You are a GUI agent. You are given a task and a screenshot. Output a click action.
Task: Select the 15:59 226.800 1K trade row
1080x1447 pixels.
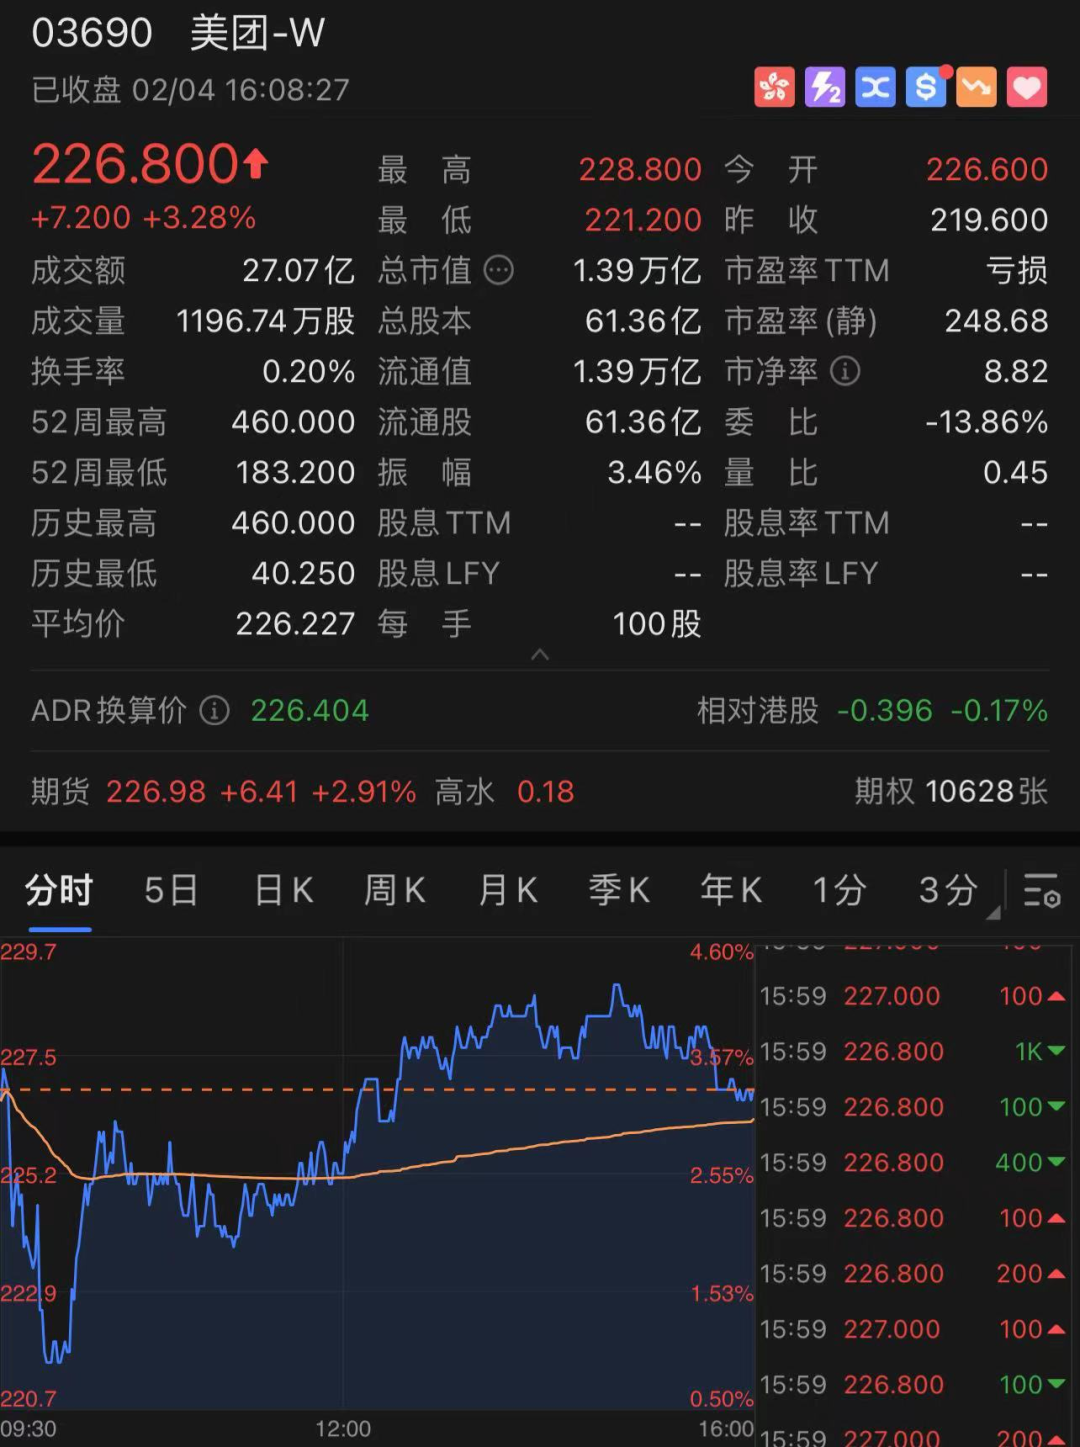pos(913,1051)
